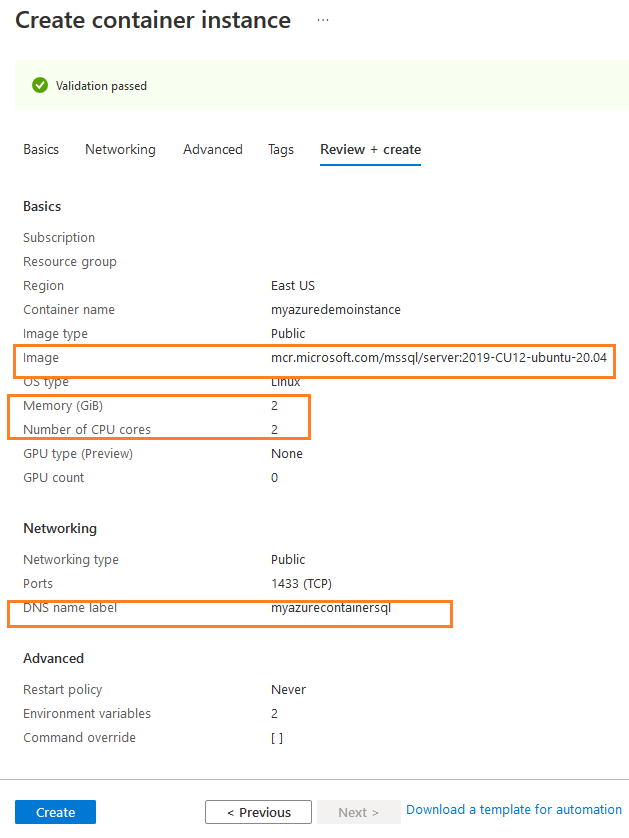This screenshot has height=838, width=629.
Task: Select the Review + create tab
Action: pyautogui.click(x=370, y=149)
